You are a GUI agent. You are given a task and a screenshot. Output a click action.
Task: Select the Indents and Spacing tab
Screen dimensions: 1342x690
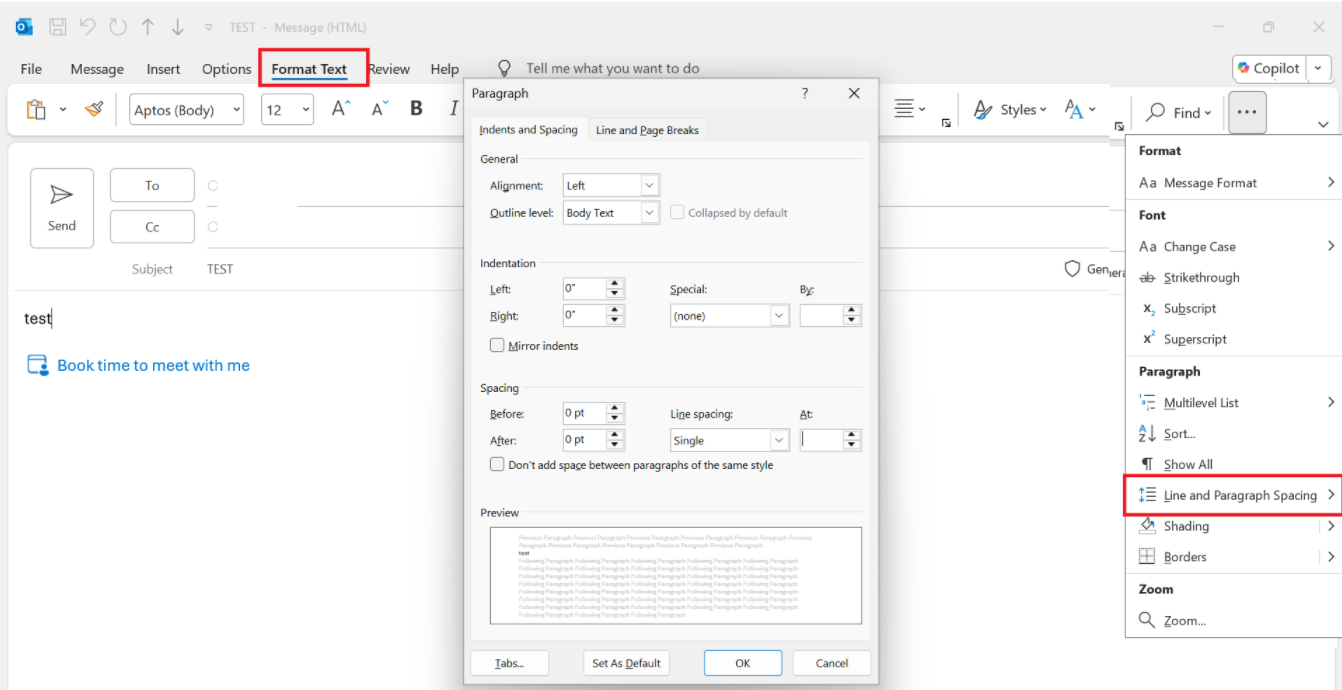pyautogui.click(x=528, y=130)
